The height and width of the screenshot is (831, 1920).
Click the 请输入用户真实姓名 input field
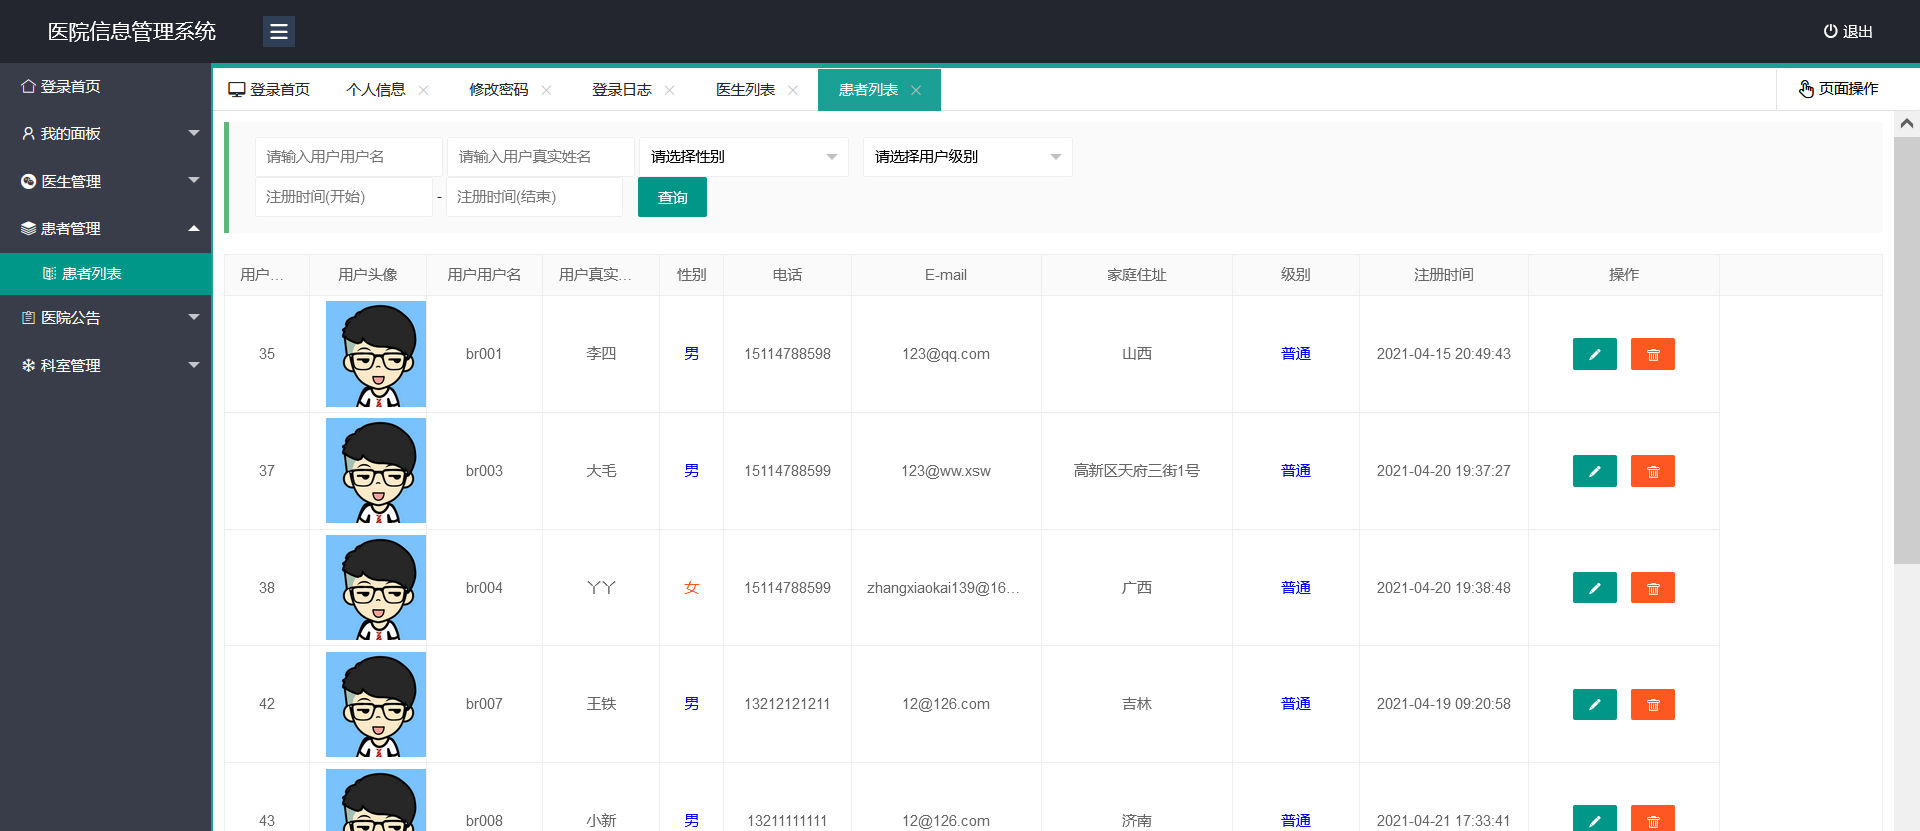click(541, 157)
